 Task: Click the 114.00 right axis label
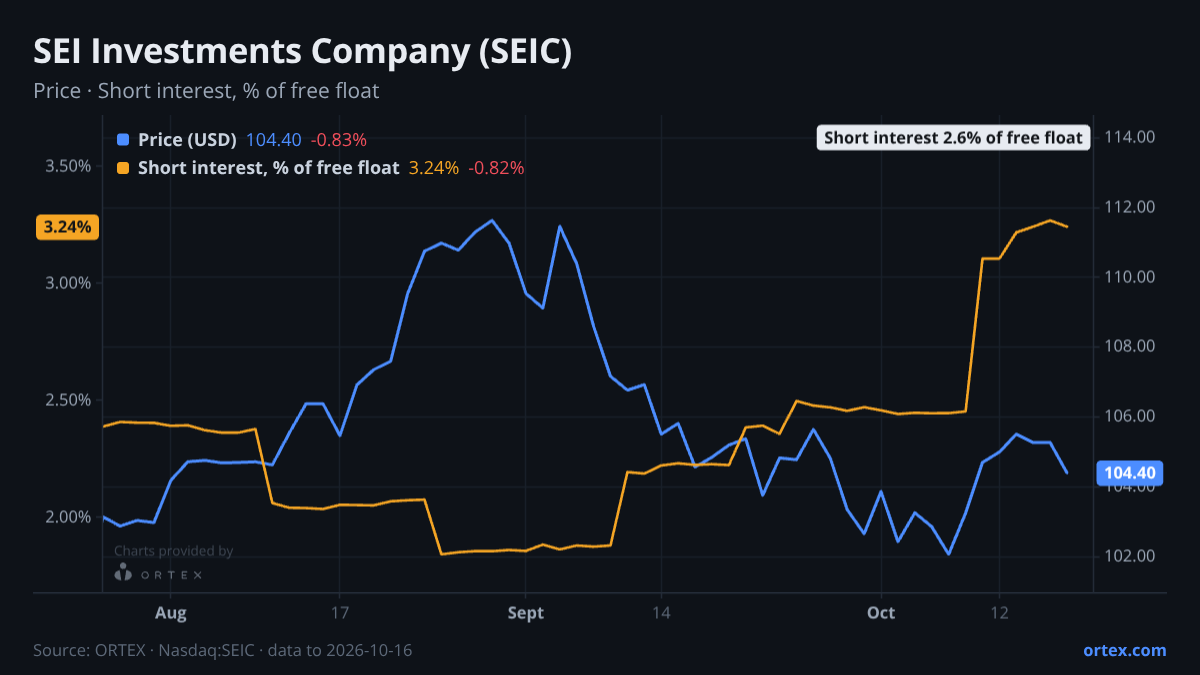pos(1130,137)
